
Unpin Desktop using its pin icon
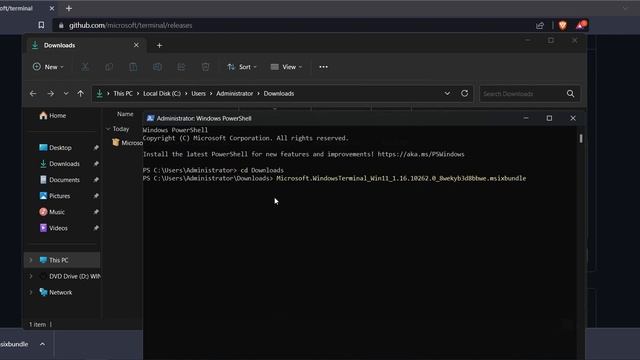(x=96, y=148)
